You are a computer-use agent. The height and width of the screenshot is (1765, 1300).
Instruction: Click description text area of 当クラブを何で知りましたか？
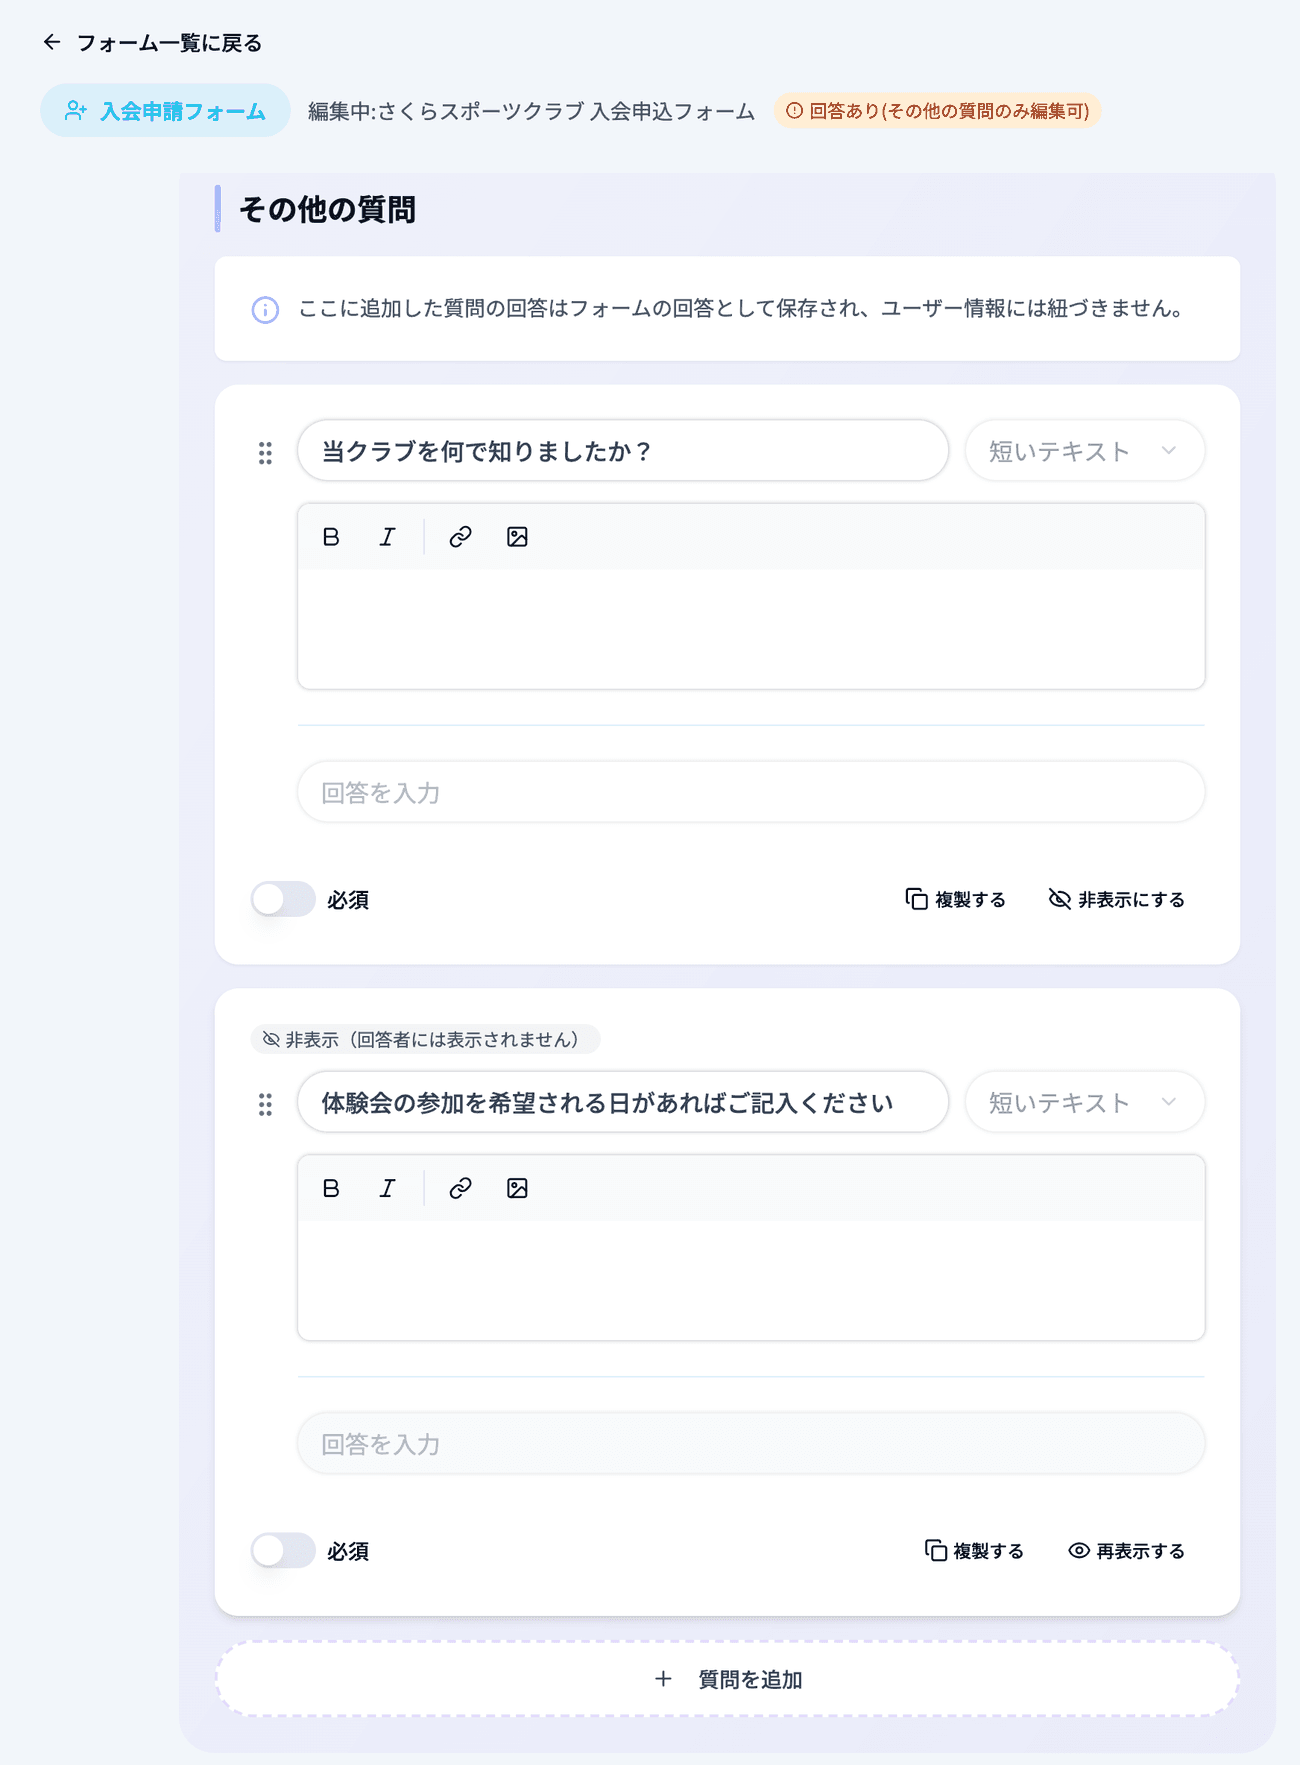751,629
